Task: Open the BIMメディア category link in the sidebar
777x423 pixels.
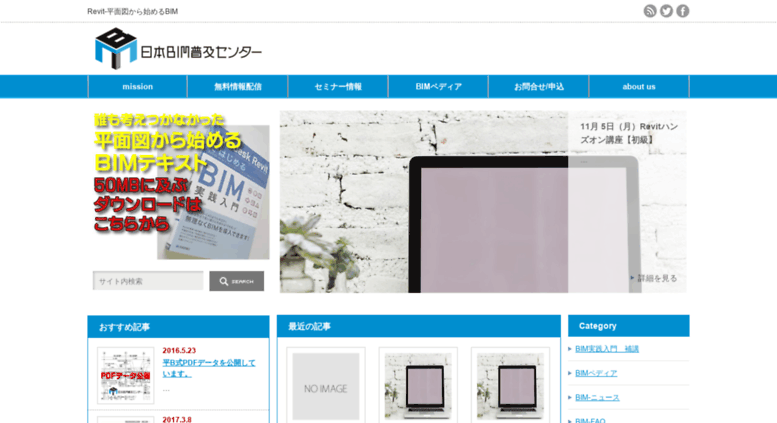Action: (x=596, y=373)
